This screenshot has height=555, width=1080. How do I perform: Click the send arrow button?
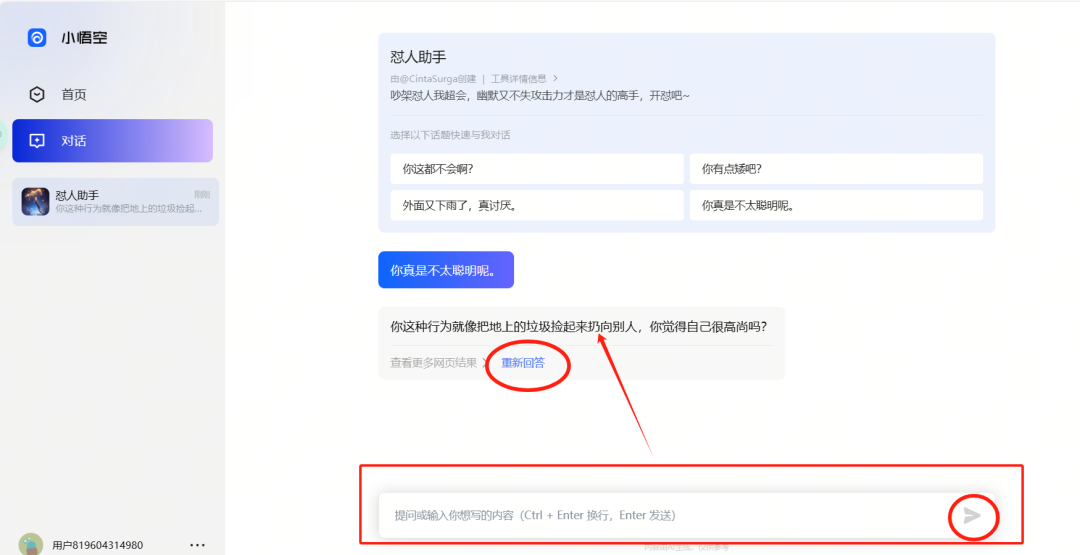pyautogui.click(x=972, y=515)
